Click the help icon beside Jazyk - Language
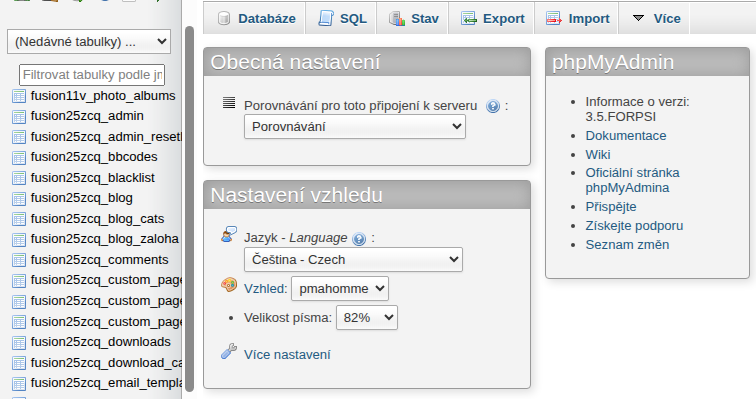756x399 pixels. 359,239
